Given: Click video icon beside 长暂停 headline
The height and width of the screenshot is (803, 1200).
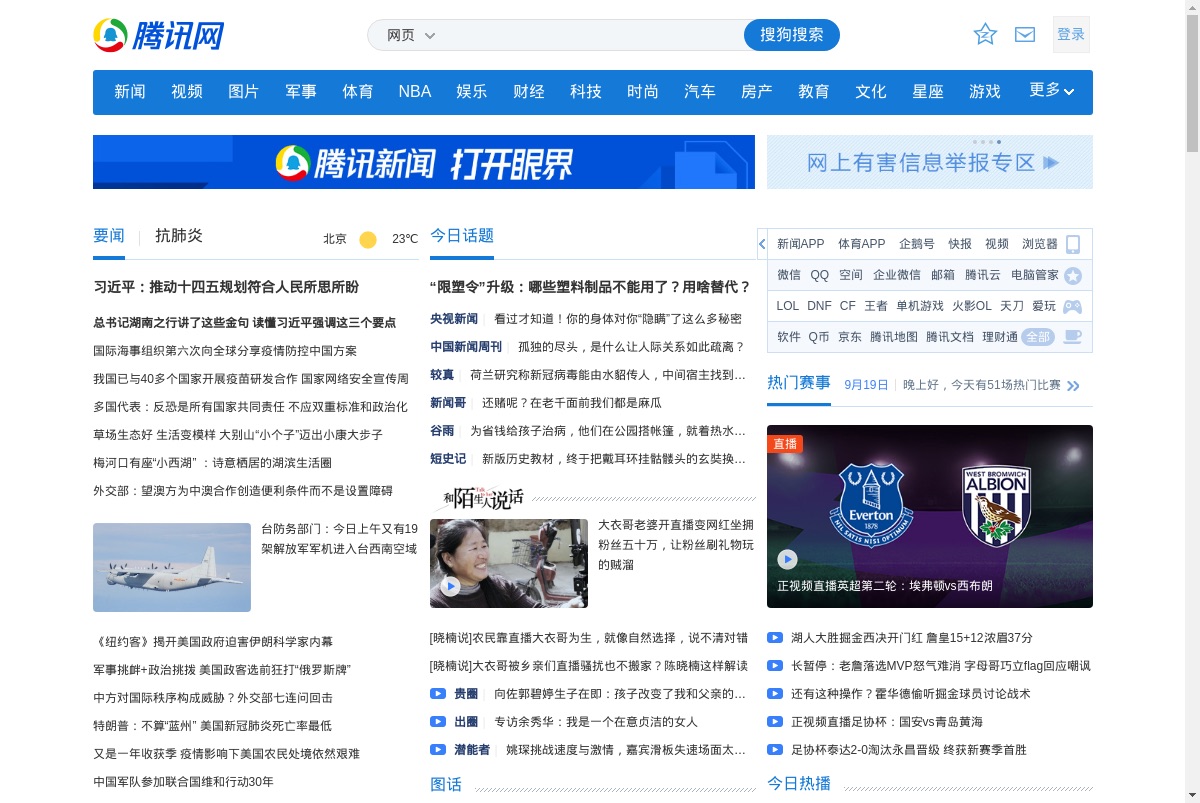Looking at the screenshot, I should (x=775, y=665).
